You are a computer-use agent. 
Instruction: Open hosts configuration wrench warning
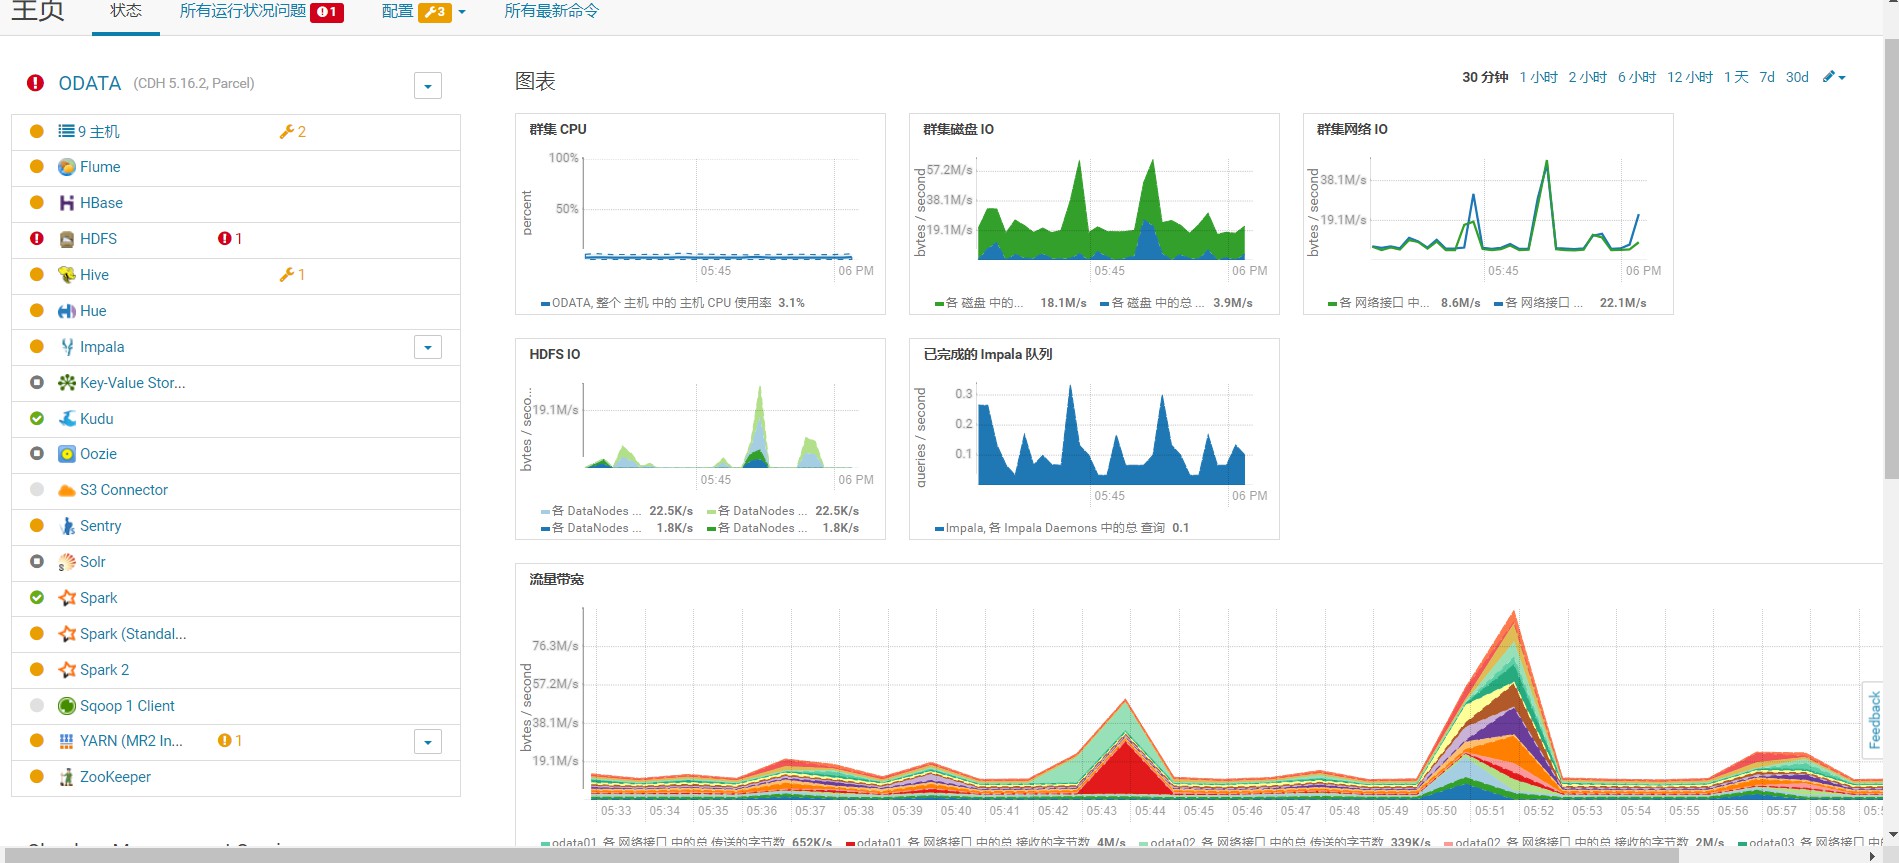(x=292, y=131)
